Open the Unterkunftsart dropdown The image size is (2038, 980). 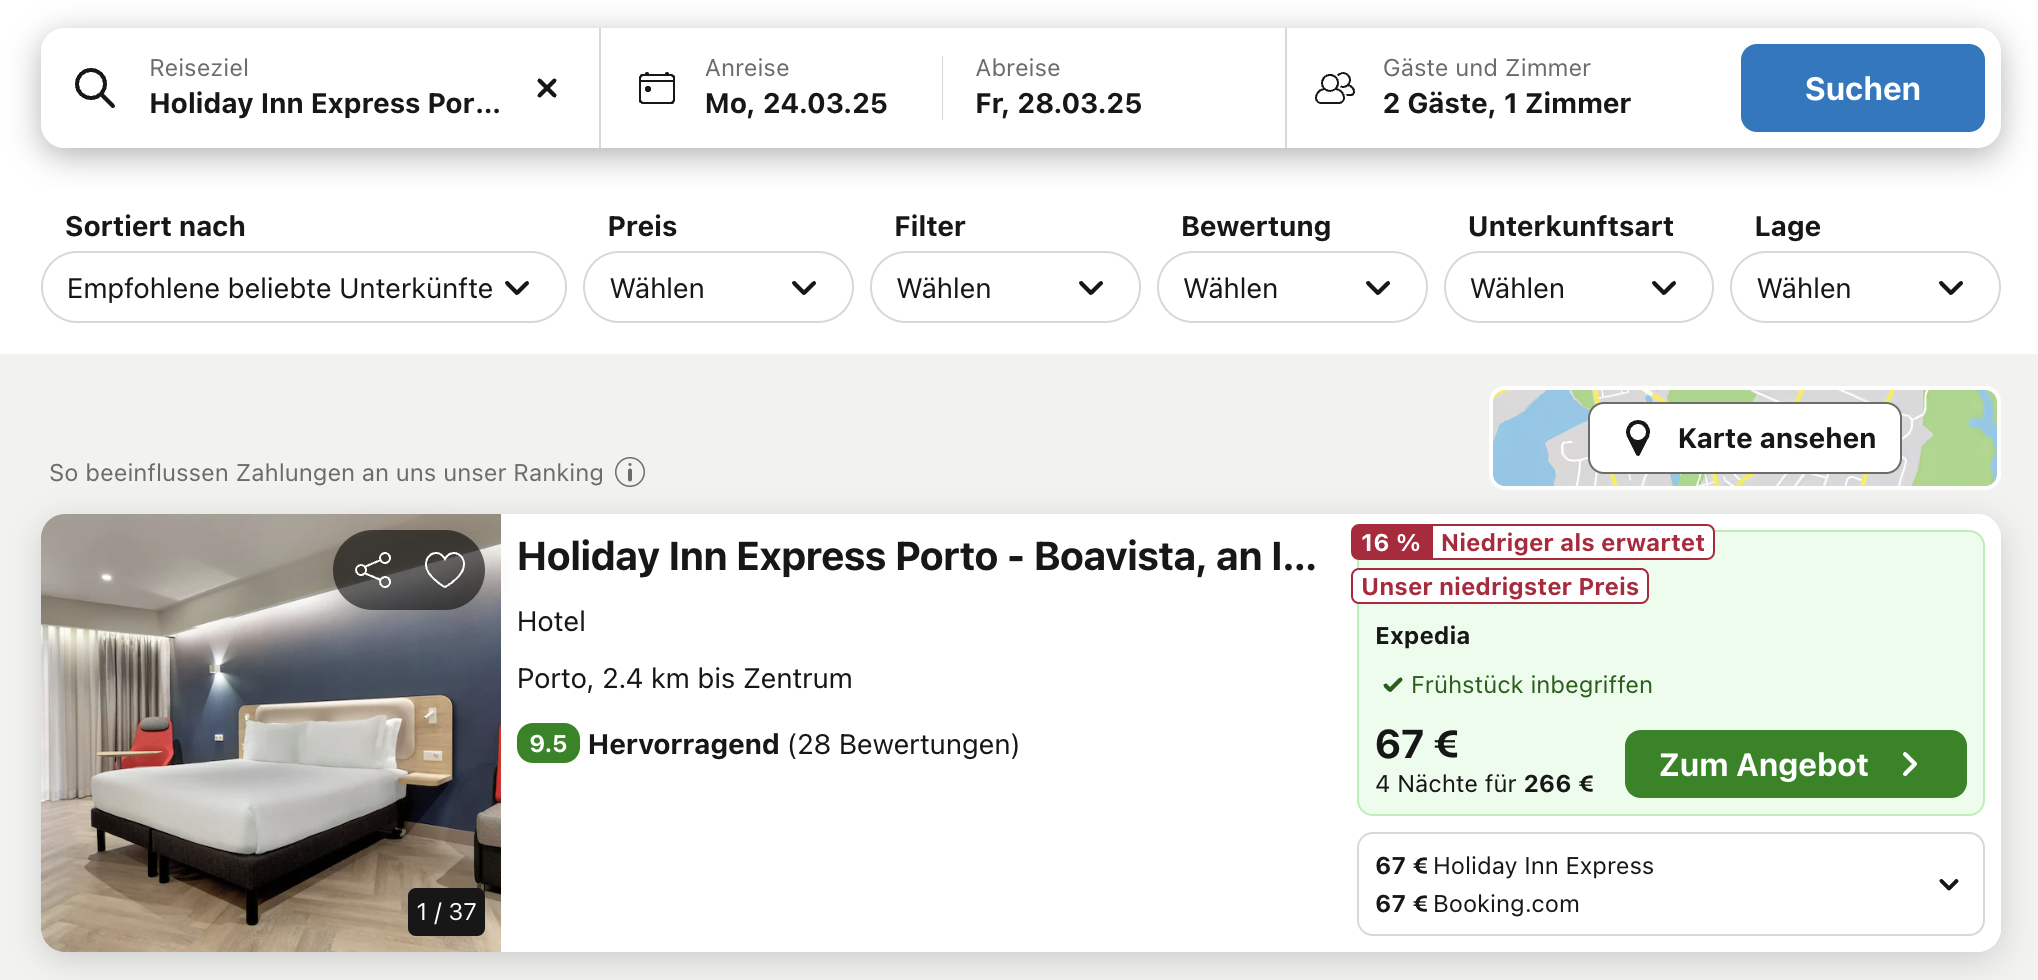[1578, 288]
